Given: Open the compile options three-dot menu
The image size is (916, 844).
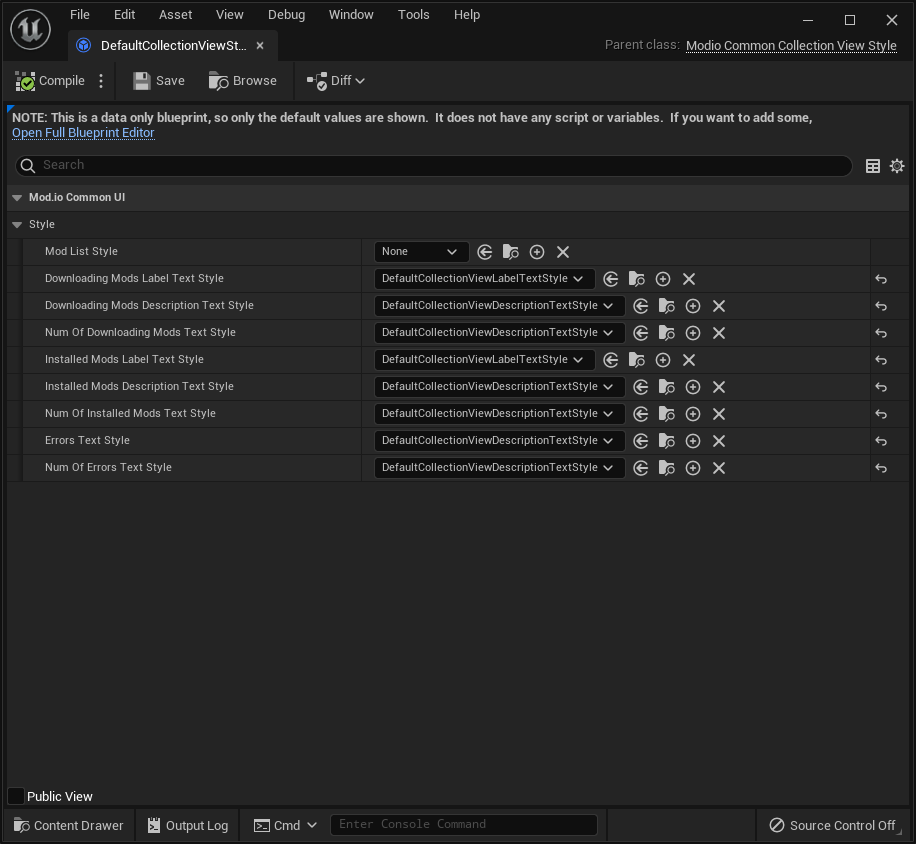Looking at the screenshot, I should [x=101, y=81].
